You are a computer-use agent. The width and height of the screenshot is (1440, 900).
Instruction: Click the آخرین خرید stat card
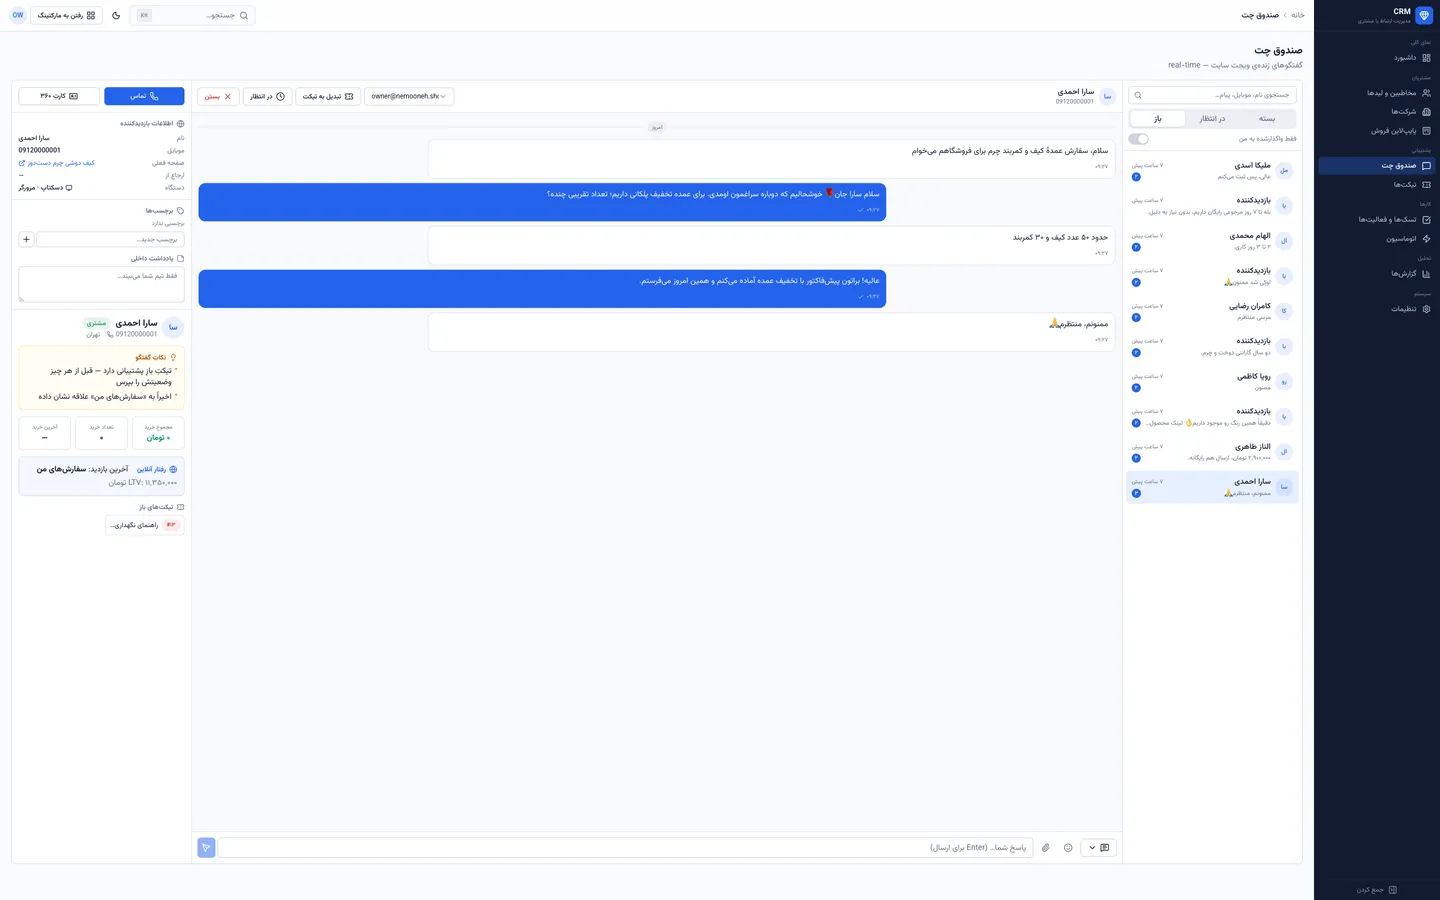[44, 433]
